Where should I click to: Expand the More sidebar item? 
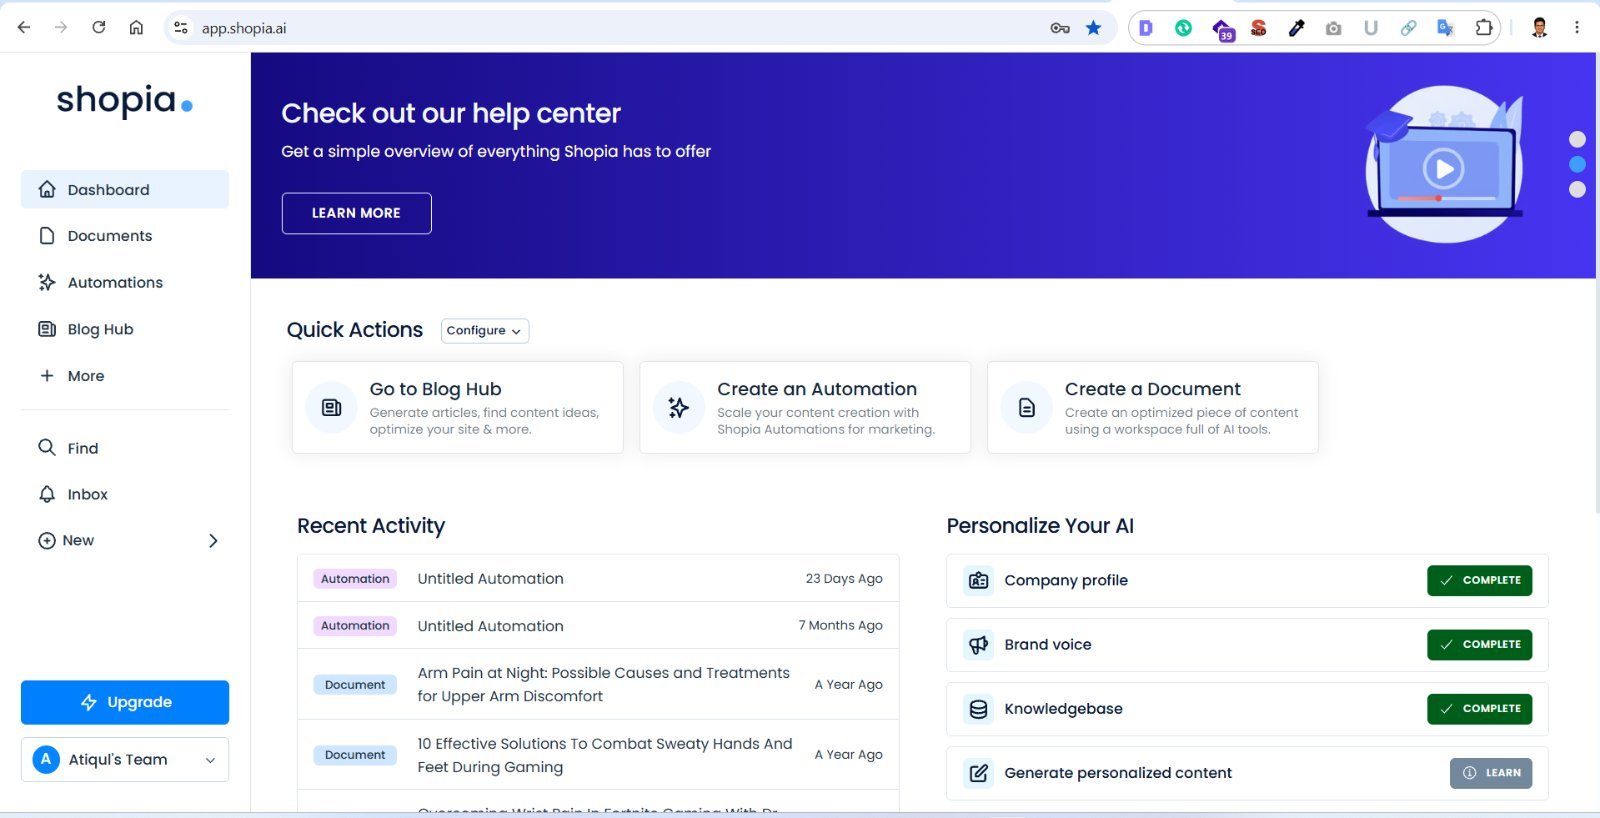point(125,376)
